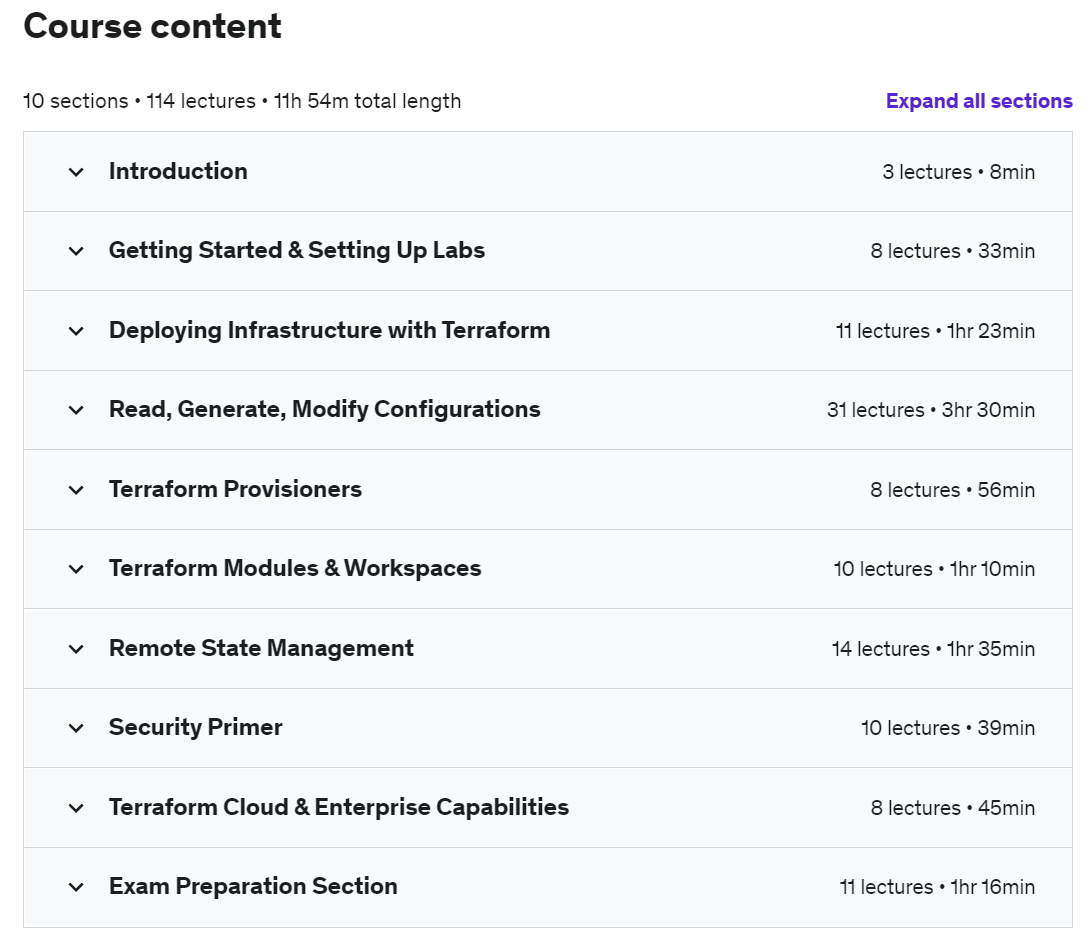Image resolution: width=1091 pixels, height=940 pixels.
Task: Expand the Introduction section chevron
Action: (76, 172)
